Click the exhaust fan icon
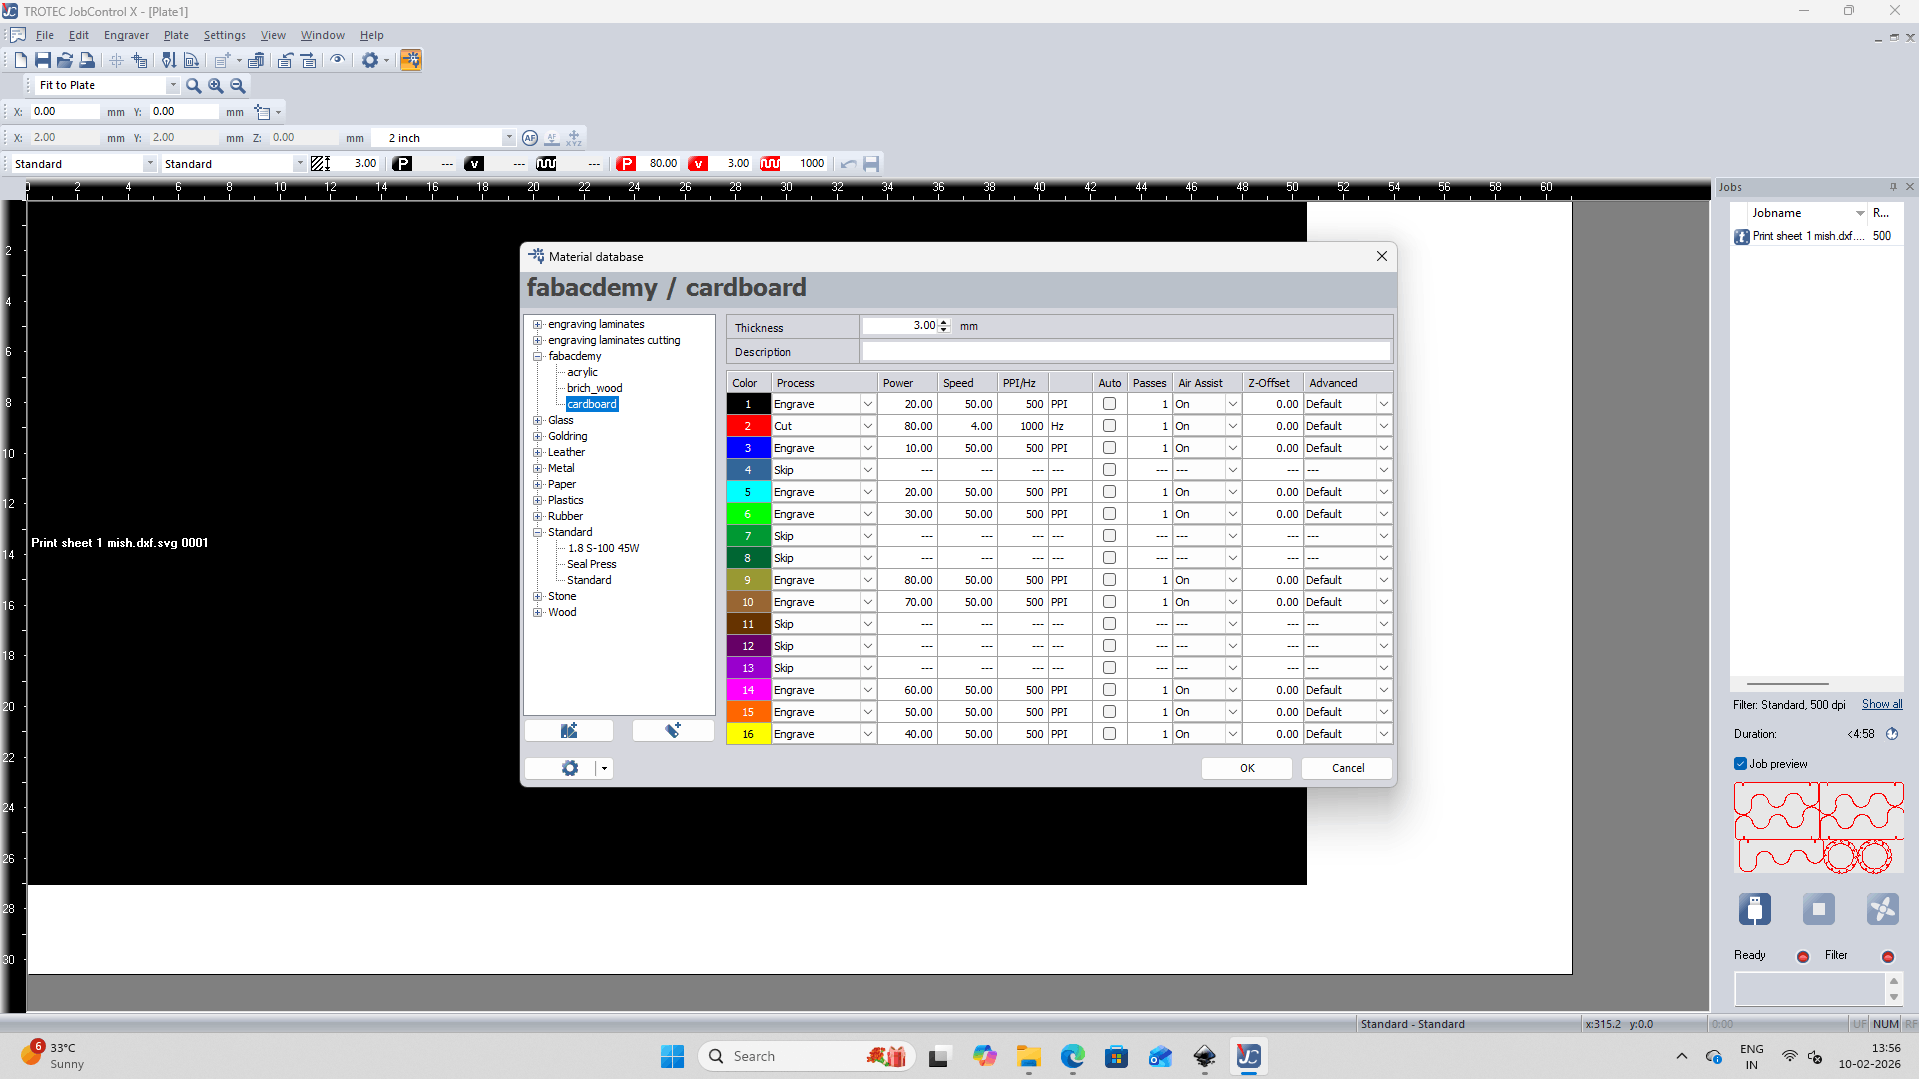Viewport: 1919px width, 1079px height. point(1883,909)
